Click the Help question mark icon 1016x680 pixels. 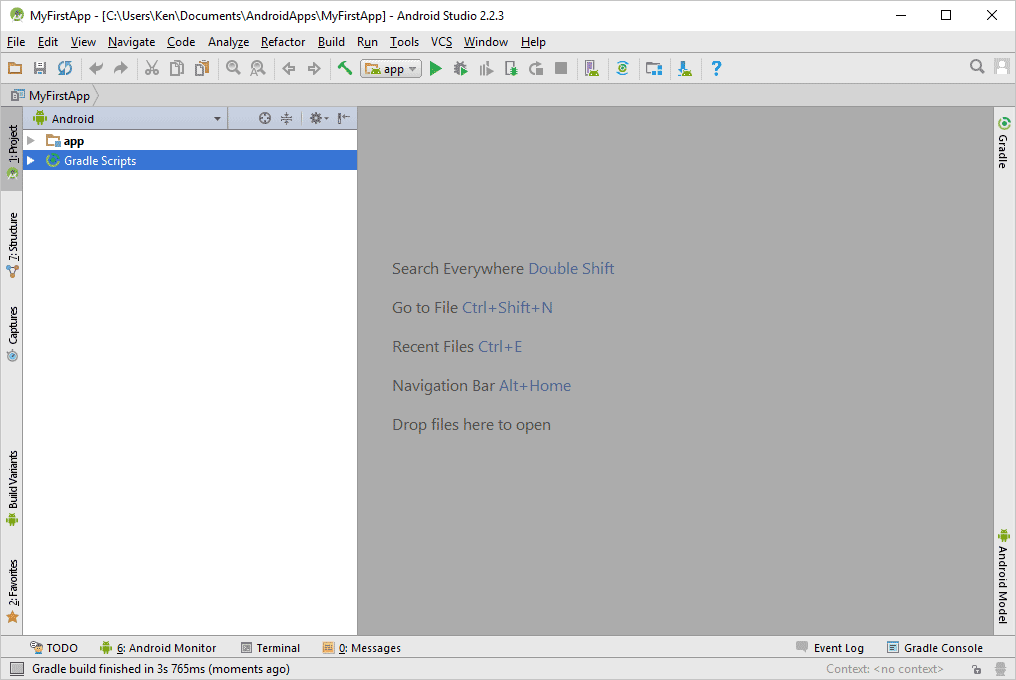point(716,68)
